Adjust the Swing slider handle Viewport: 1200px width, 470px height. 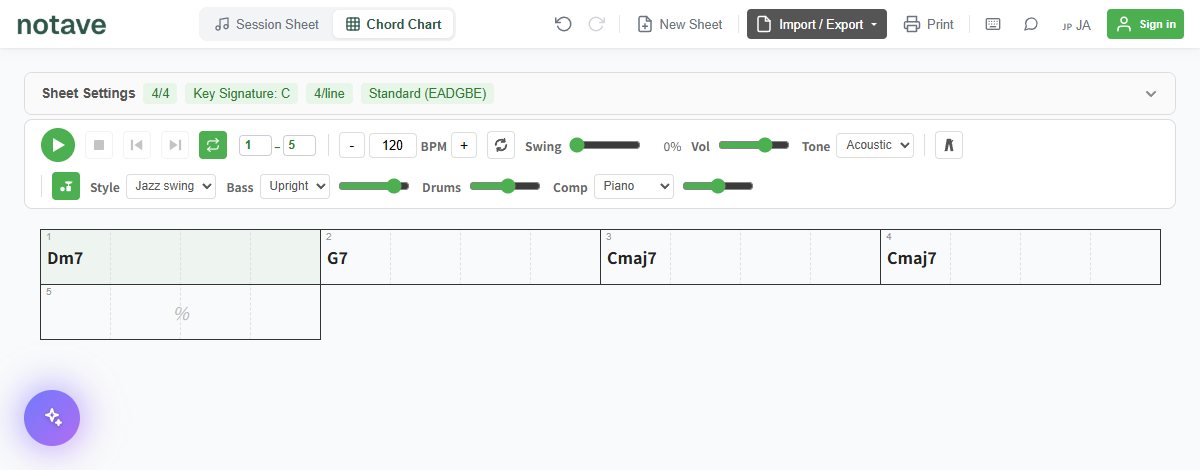(x=577, y=145)
